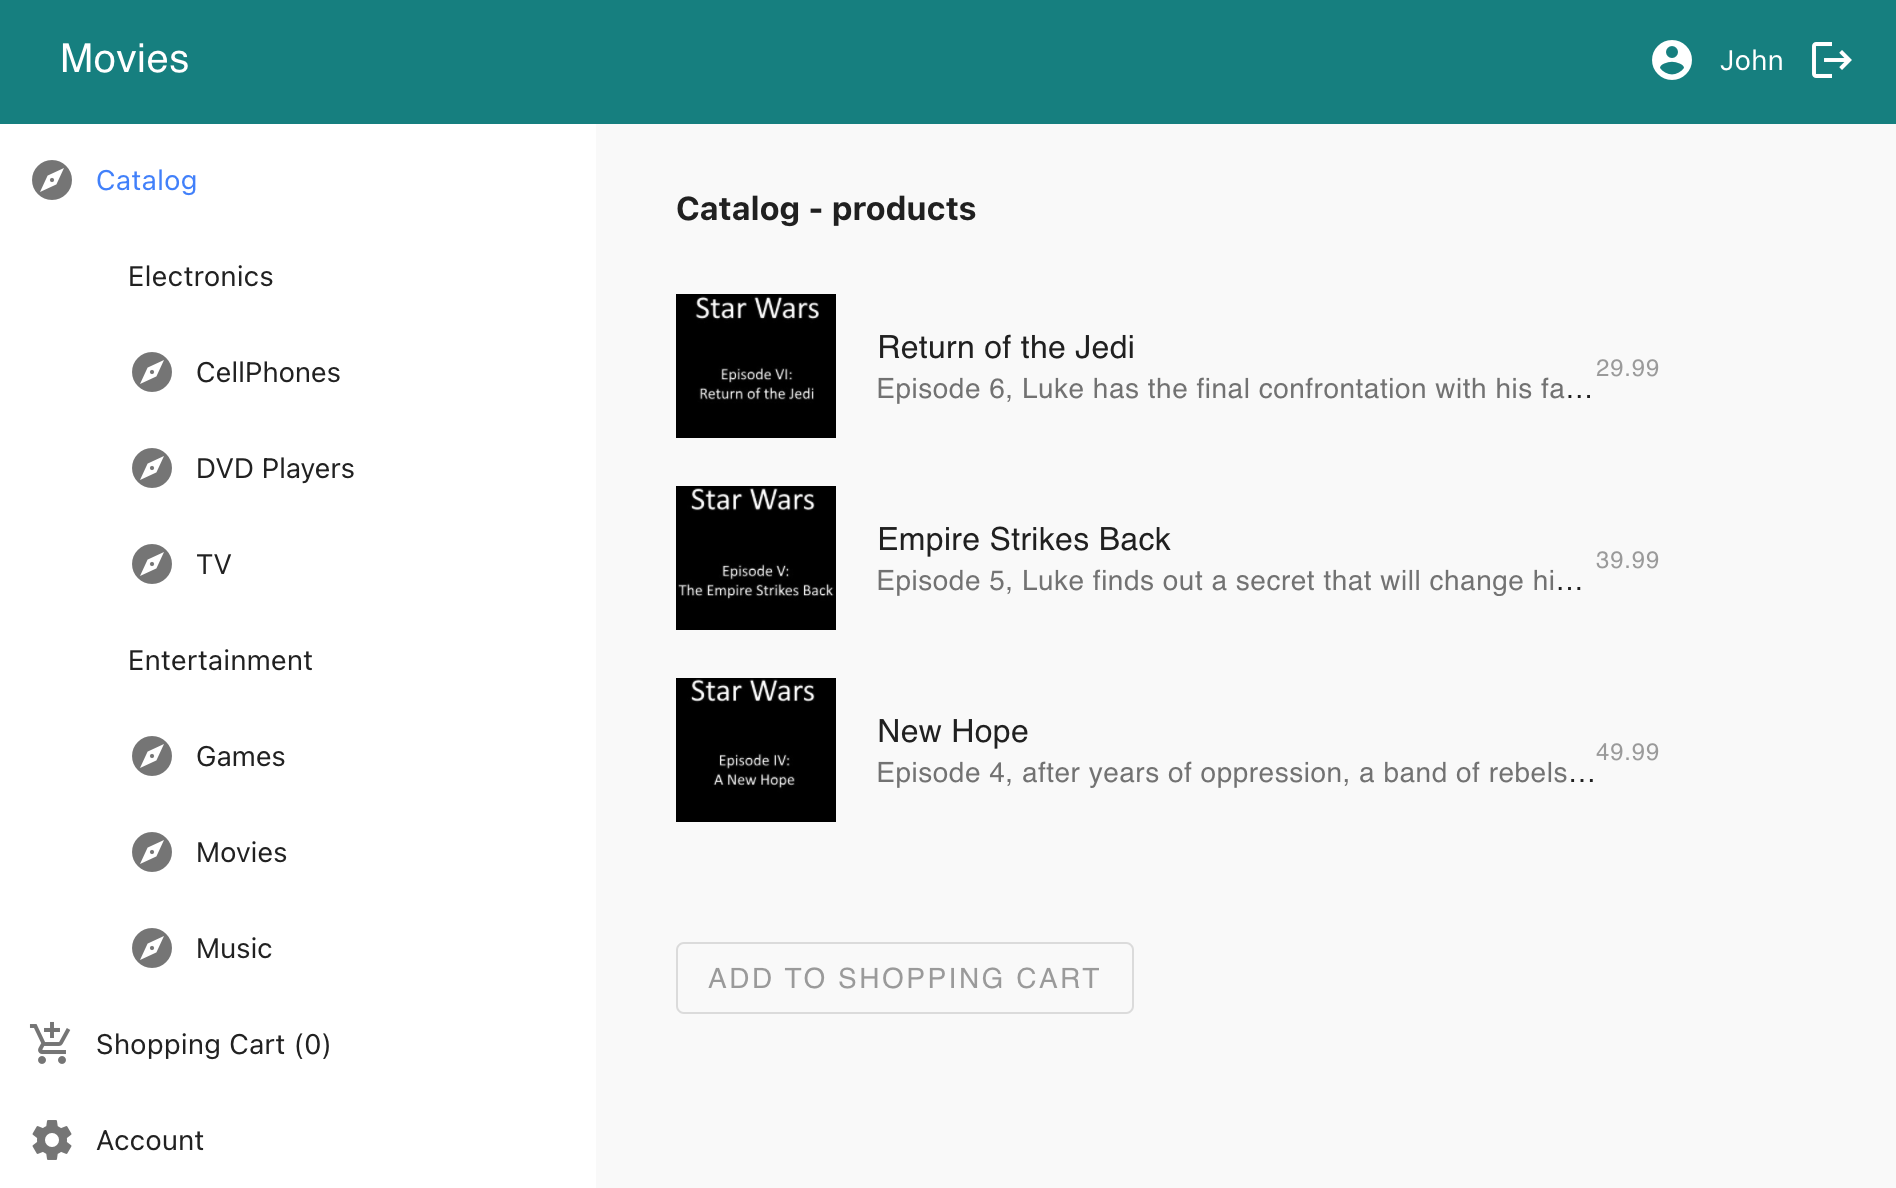Select the Return of the Jedi poster thumbnail
1896x1188 pixels.
[756, 366]
